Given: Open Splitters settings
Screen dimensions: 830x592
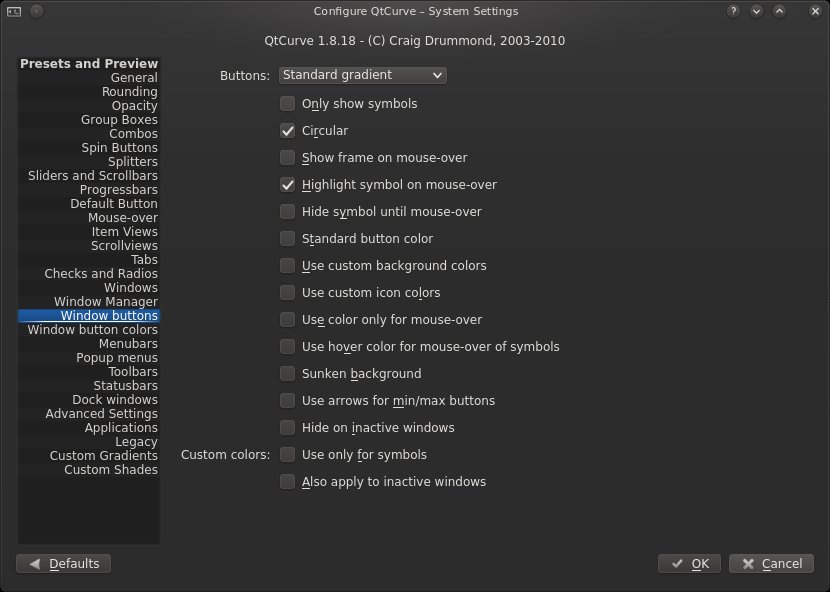Looking at the screenshot, I should tap(89, 162).
